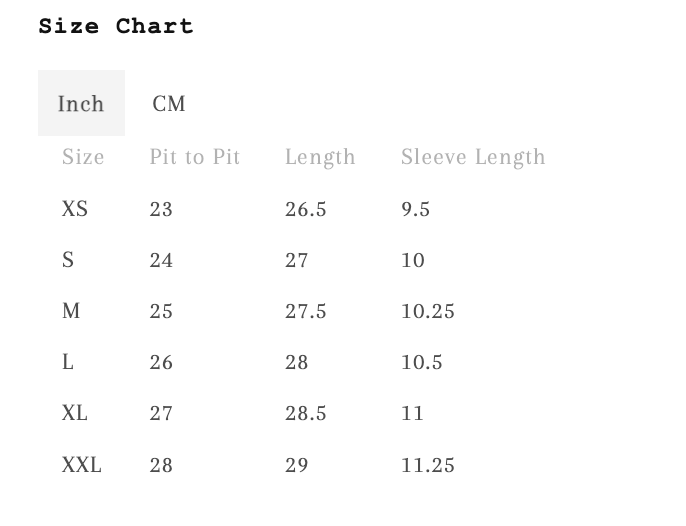Click the Length column header
The height and width of the screenshot is (526, 686).
pyautogui.click(x=320, y=157)
